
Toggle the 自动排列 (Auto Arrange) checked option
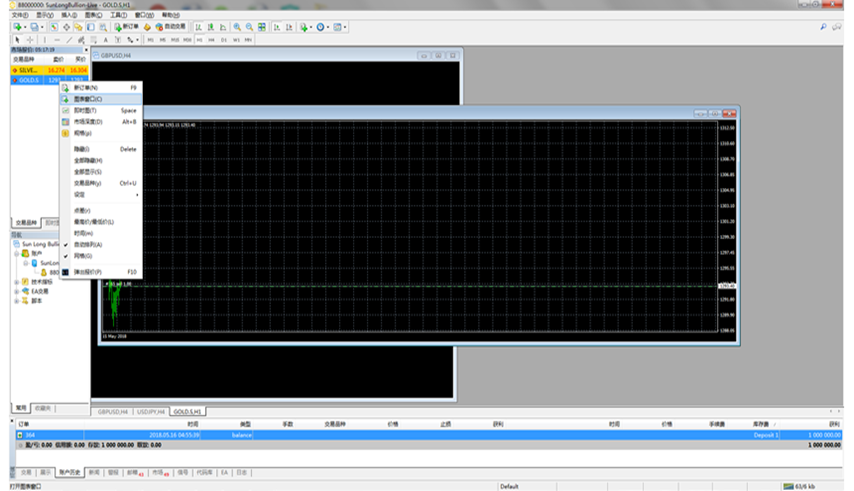click(x=88, y=244)
